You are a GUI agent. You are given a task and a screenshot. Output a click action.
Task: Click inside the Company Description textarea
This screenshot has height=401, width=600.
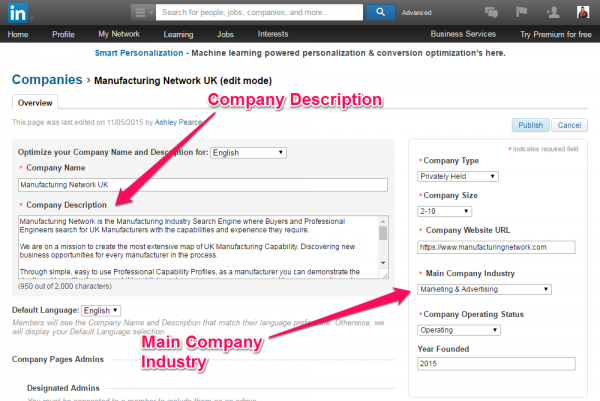(198, 247)
